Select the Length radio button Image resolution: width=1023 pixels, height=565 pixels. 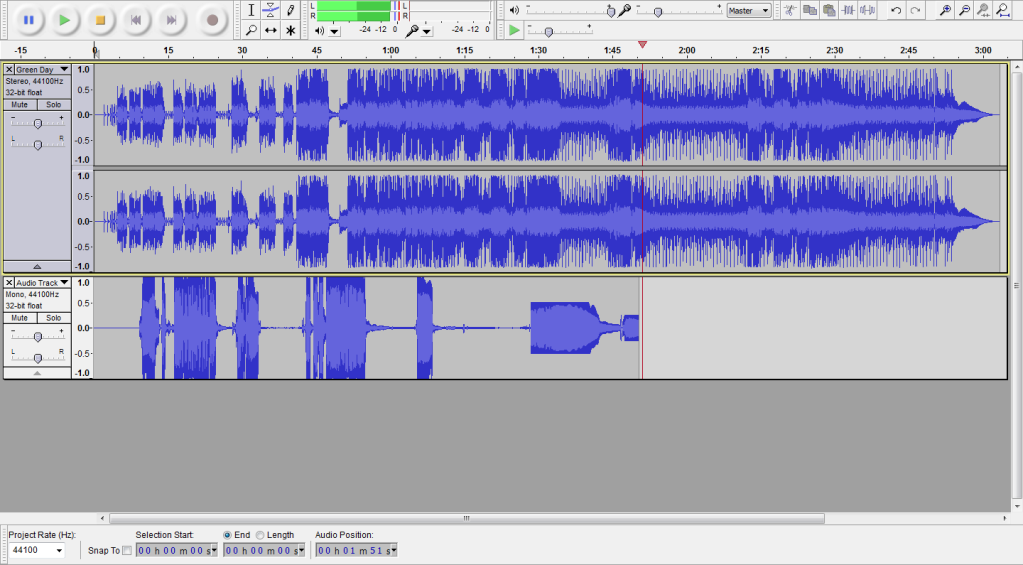pyautogui.click(x=261, y=535)
